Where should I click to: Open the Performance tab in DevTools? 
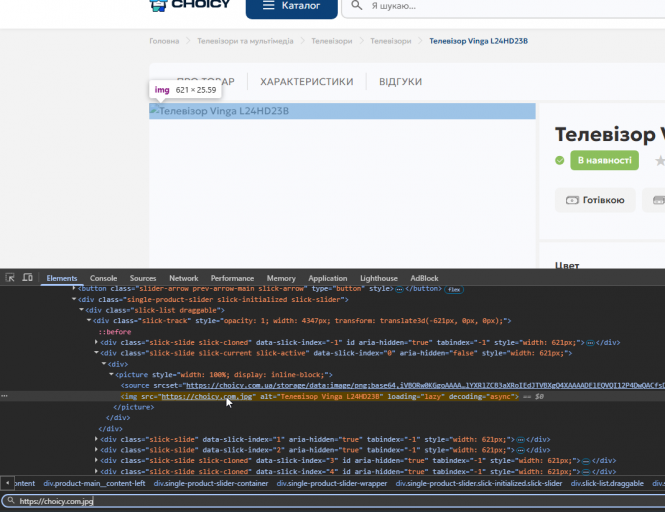click(232, 278)
